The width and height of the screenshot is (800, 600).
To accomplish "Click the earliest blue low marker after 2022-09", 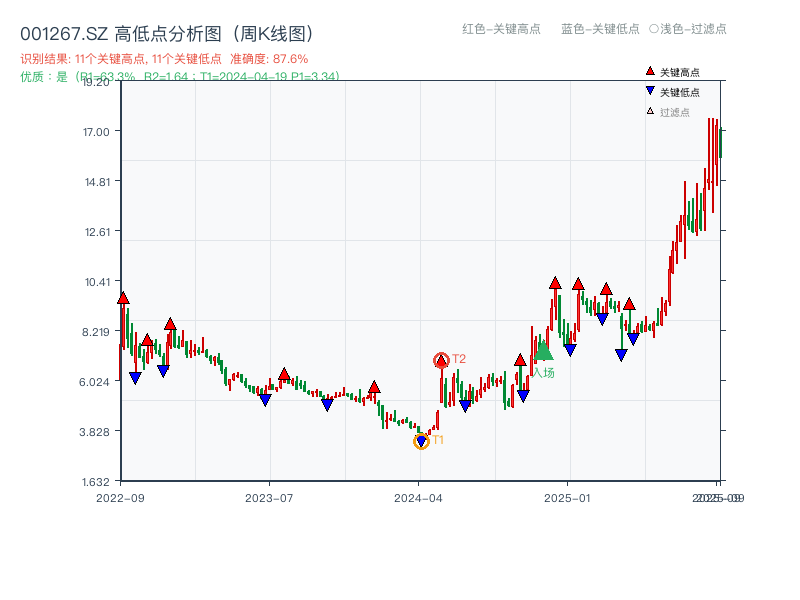I will click(135, 378).
